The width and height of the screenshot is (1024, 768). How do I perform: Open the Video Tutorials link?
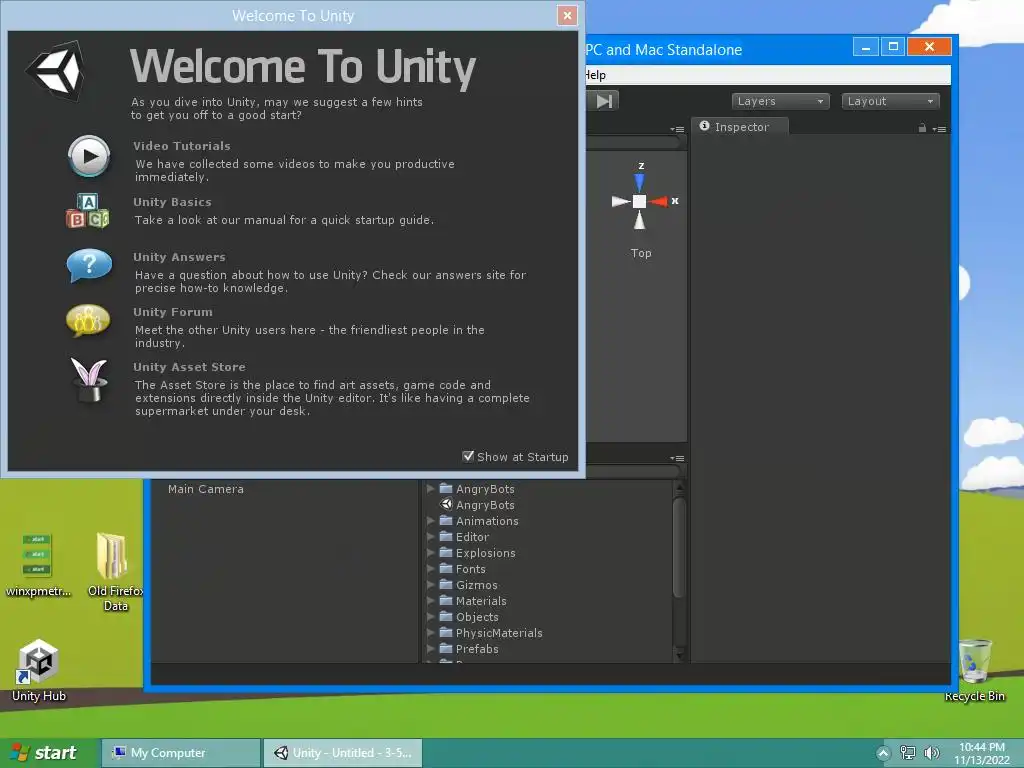tap(182, 146)
